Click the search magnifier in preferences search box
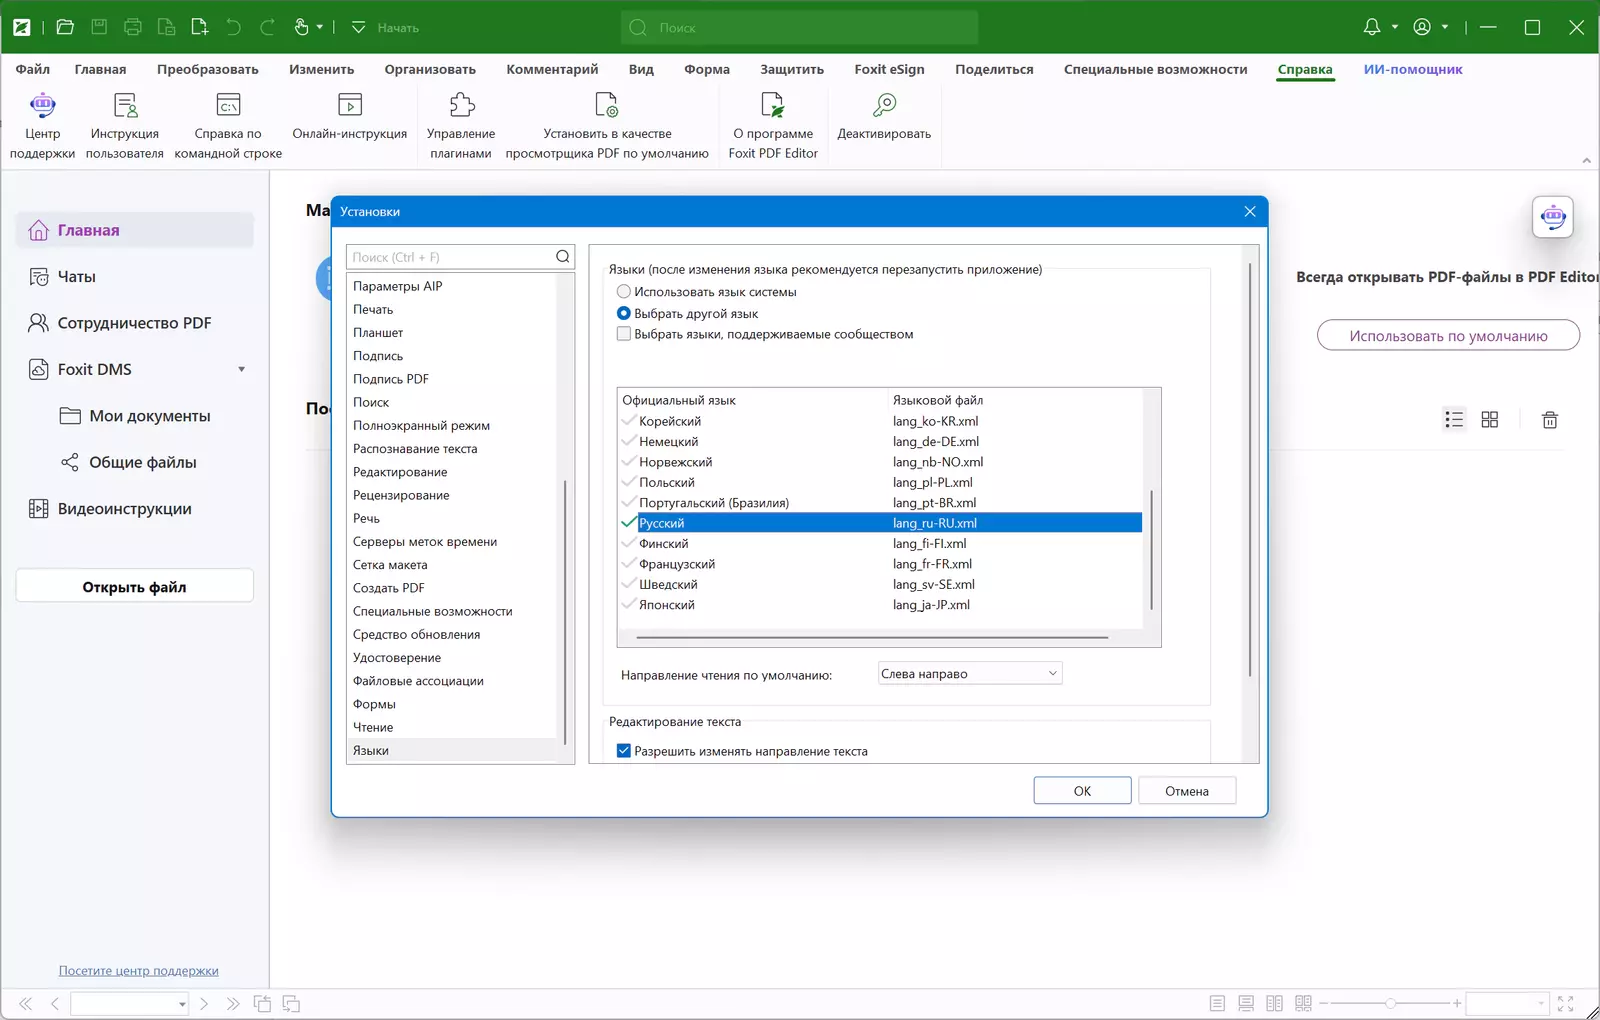1600x1020 pixels. [563, 257]
